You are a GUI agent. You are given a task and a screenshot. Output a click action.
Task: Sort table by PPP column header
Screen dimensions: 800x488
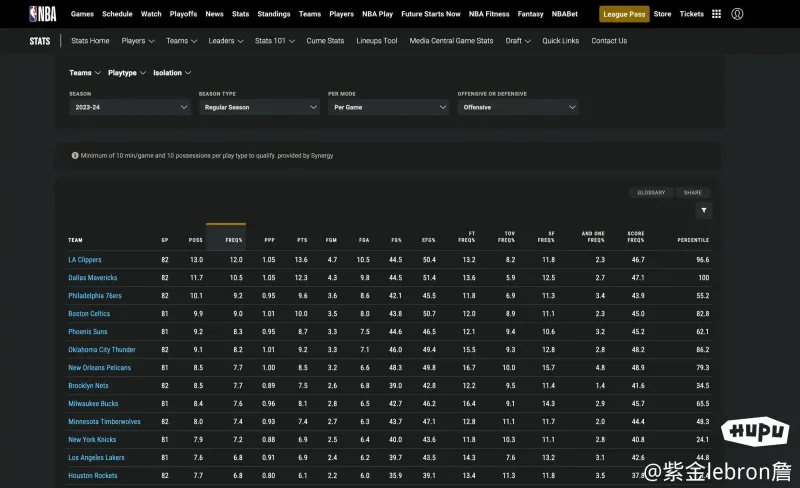269,240
